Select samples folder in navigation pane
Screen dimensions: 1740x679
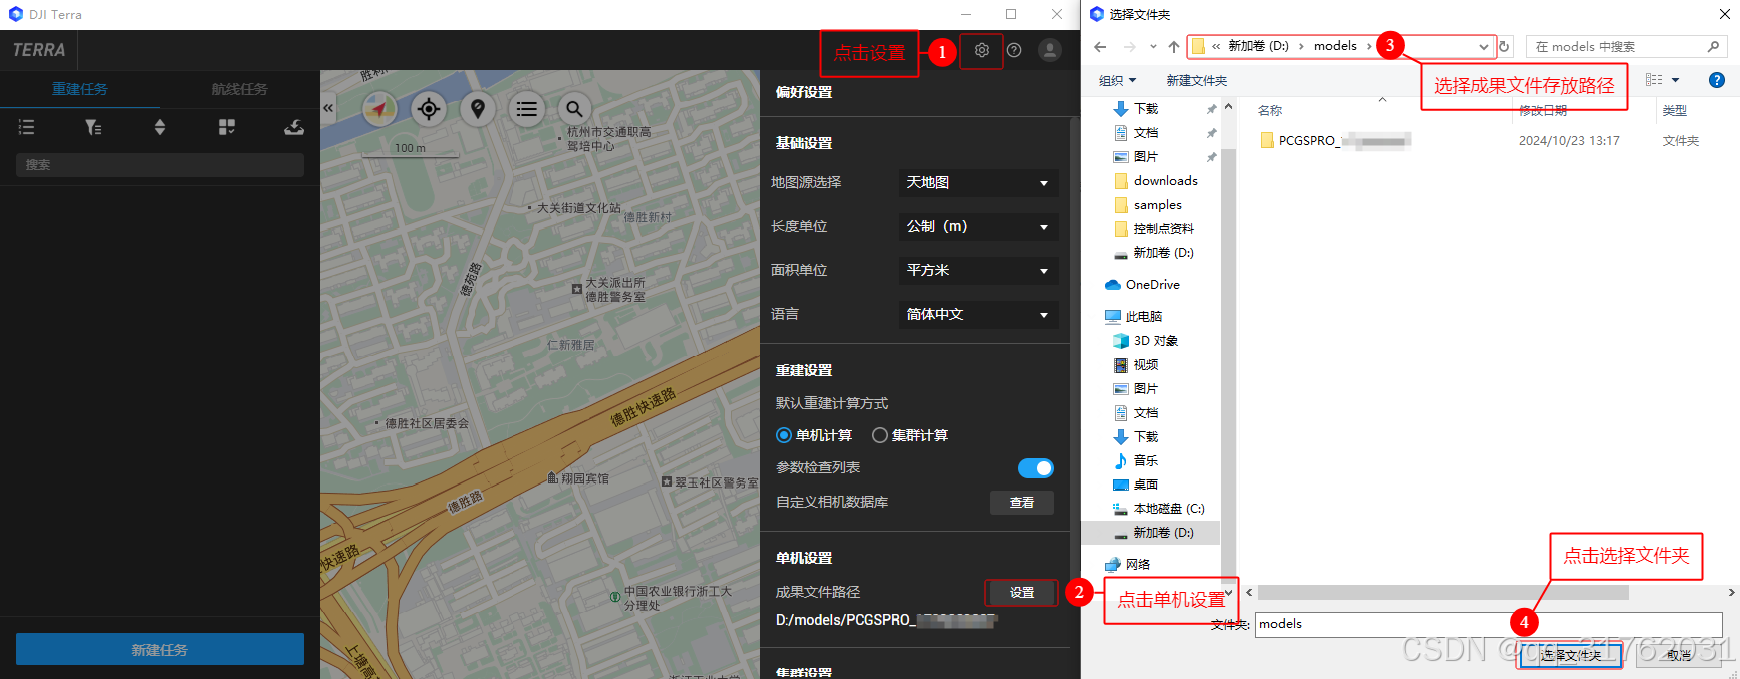tap(1157, 205)
